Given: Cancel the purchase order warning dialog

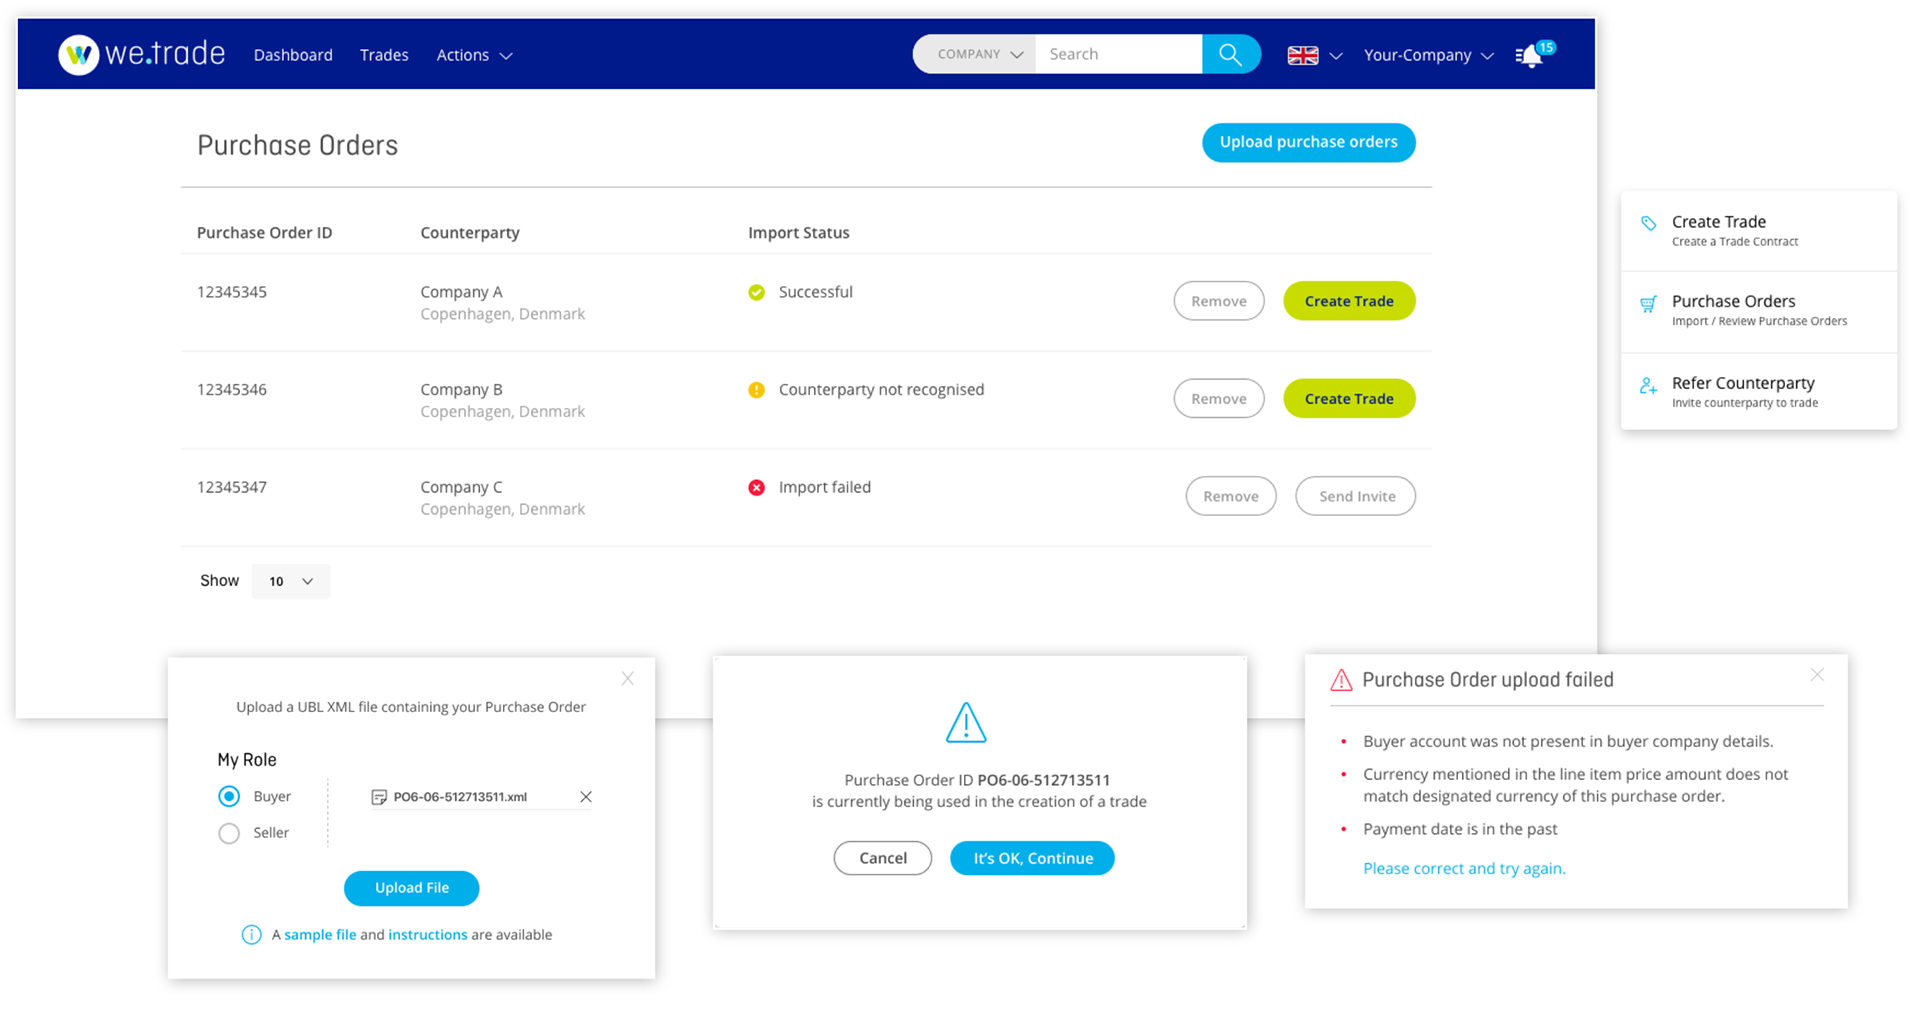Looking at the screenshot, I should point(883,858).
